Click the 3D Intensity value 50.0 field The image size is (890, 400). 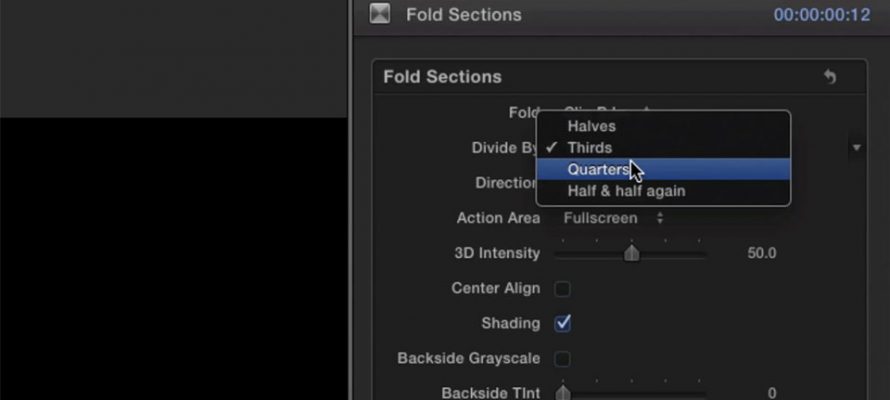pos(762,253)
